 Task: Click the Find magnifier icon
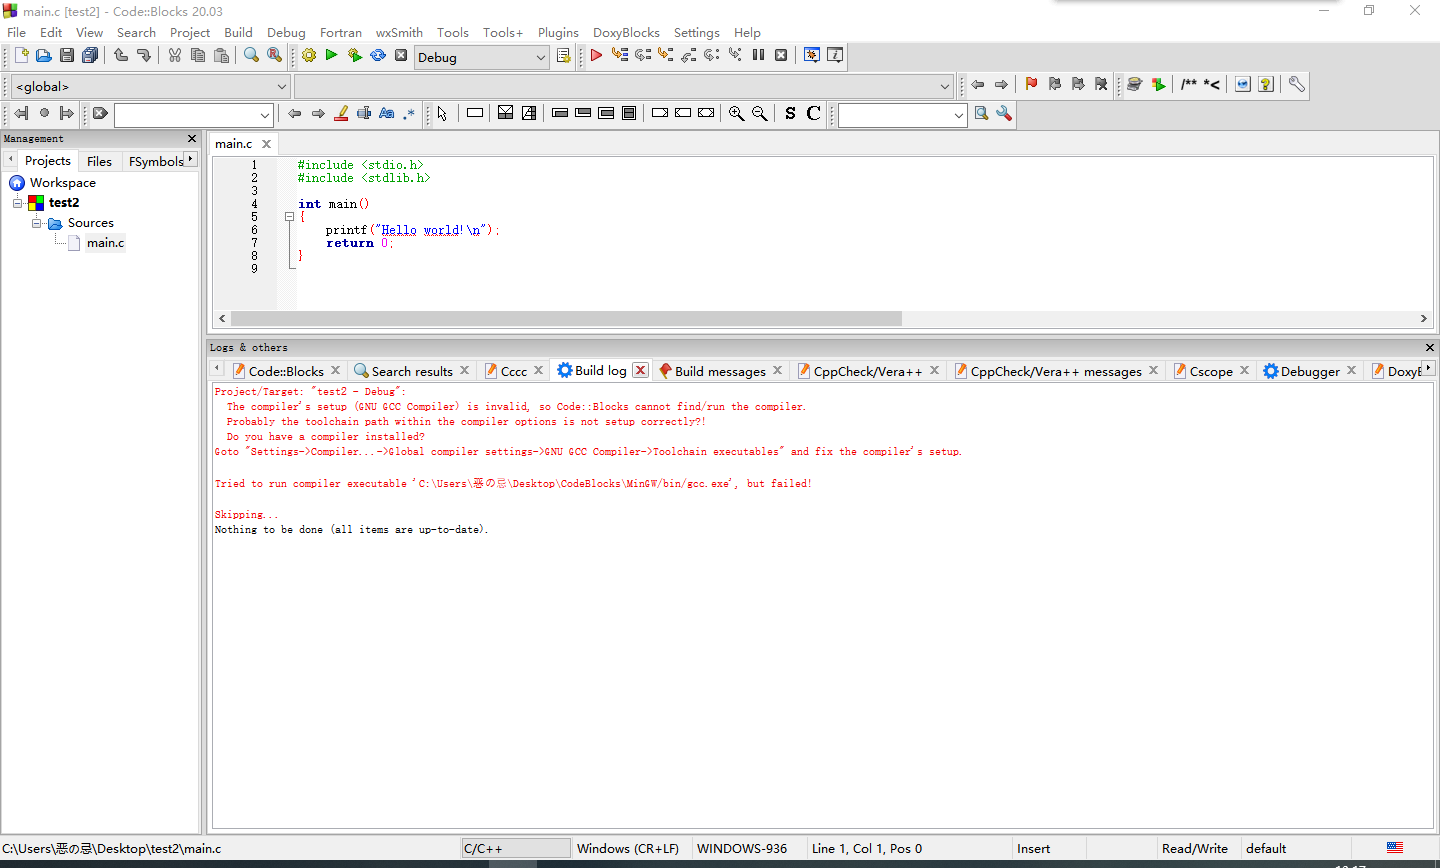(x=252, y=56)
